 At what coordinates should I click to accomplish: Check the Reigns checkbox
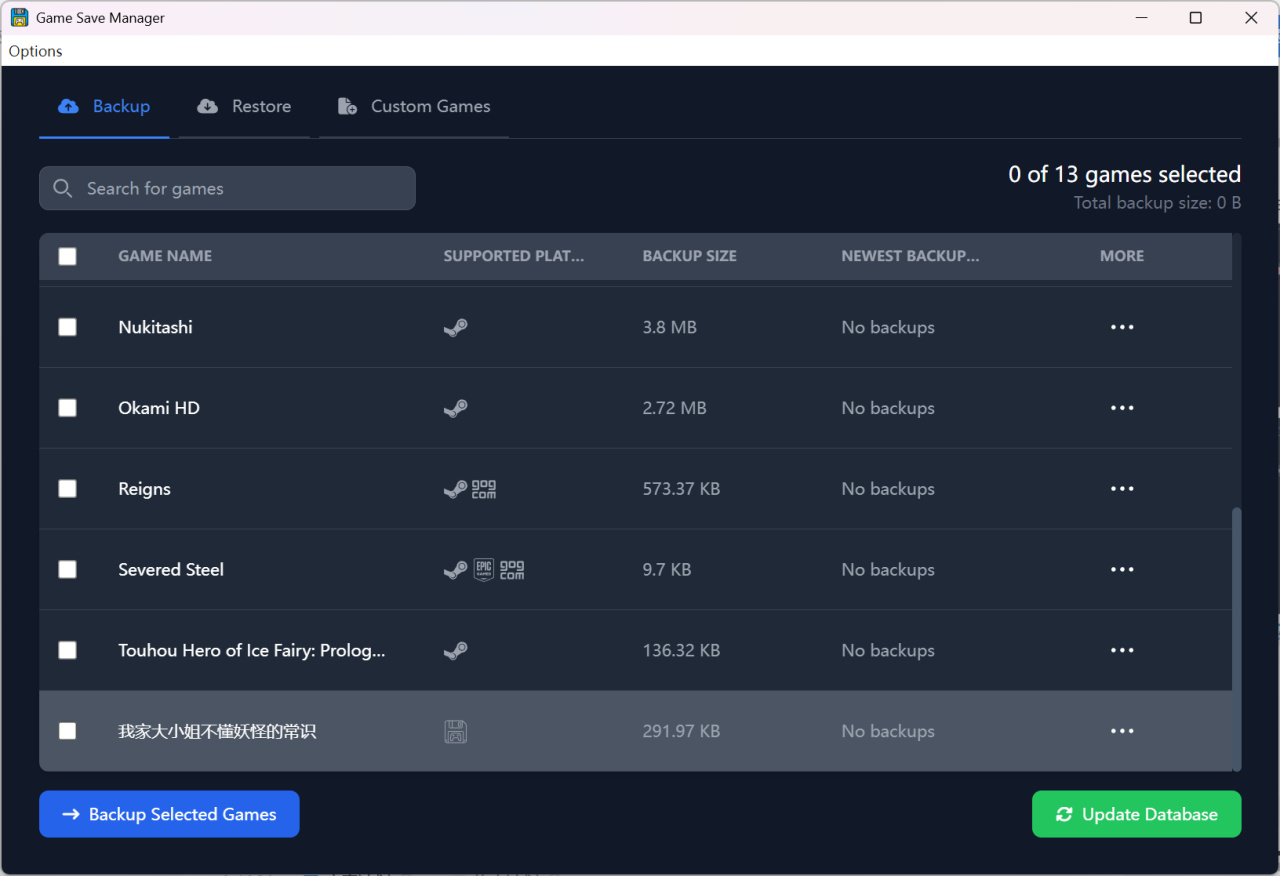point(67,489)
